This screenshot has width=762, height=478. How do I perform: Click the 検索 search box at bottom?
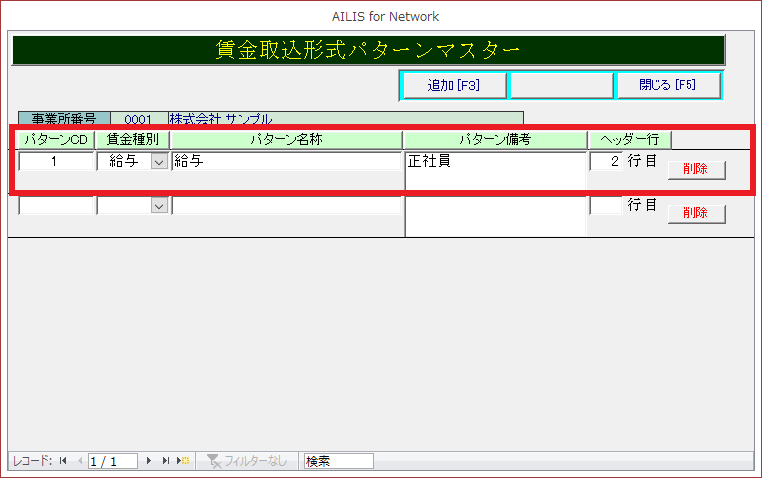pos(338,461)
